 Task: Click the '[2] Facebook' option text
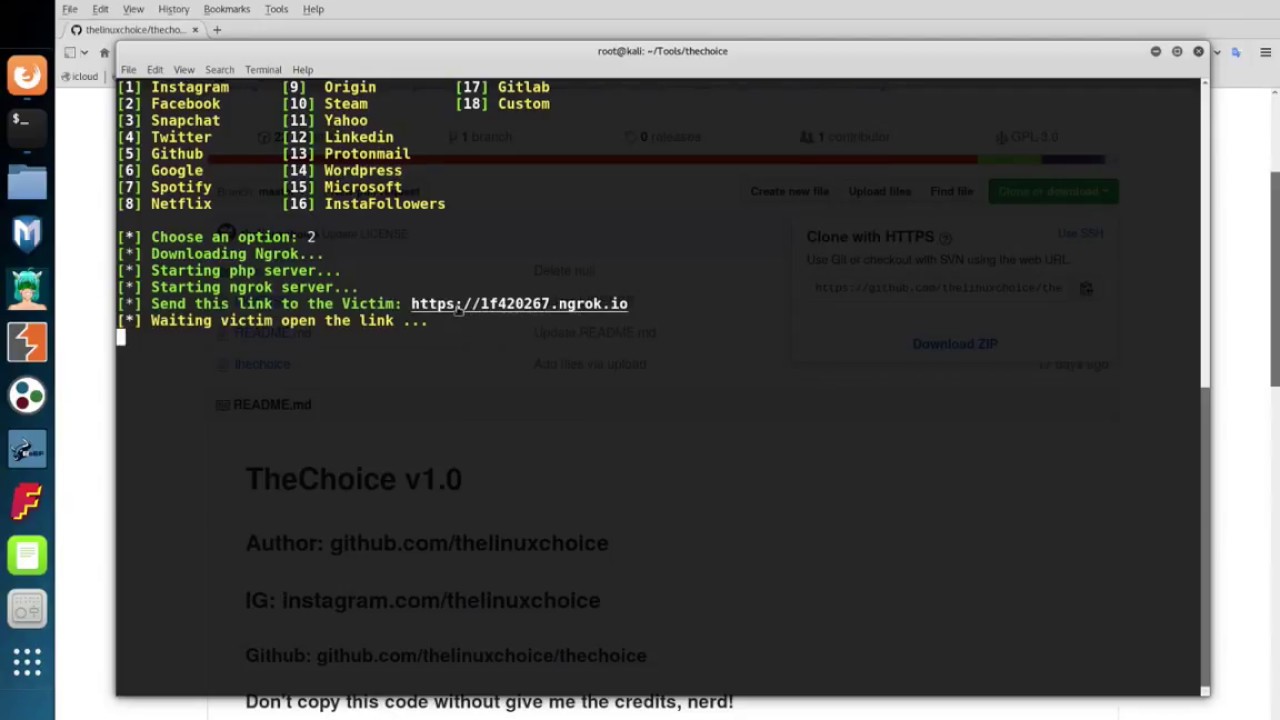click(x=169, y=104)
